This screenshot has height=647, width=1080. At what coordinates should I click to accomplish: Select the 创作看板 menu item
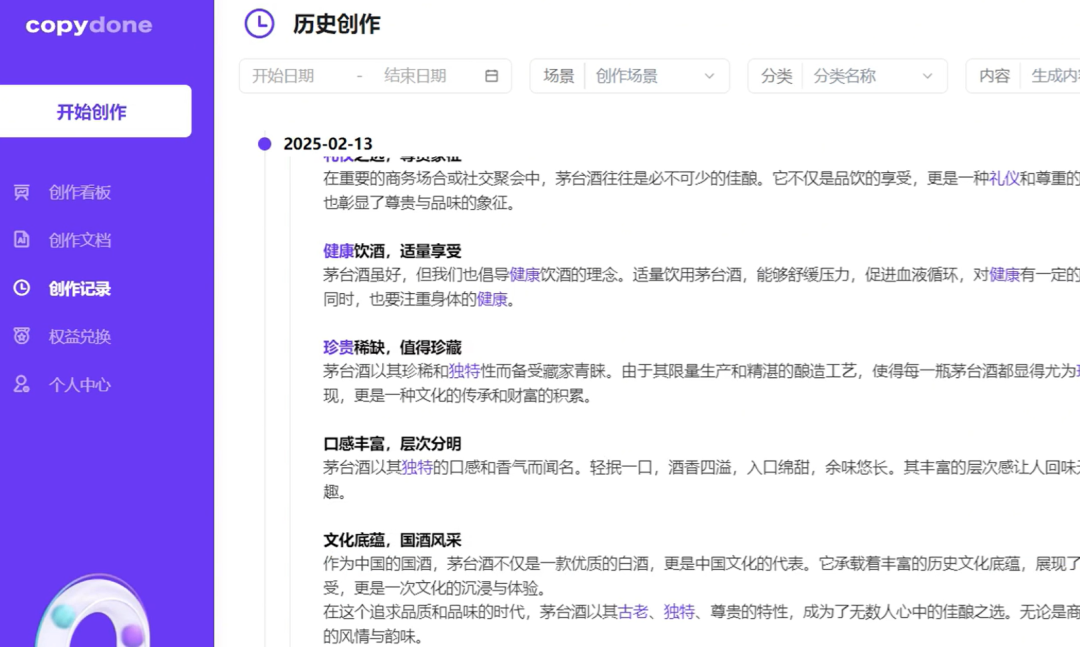80,192
